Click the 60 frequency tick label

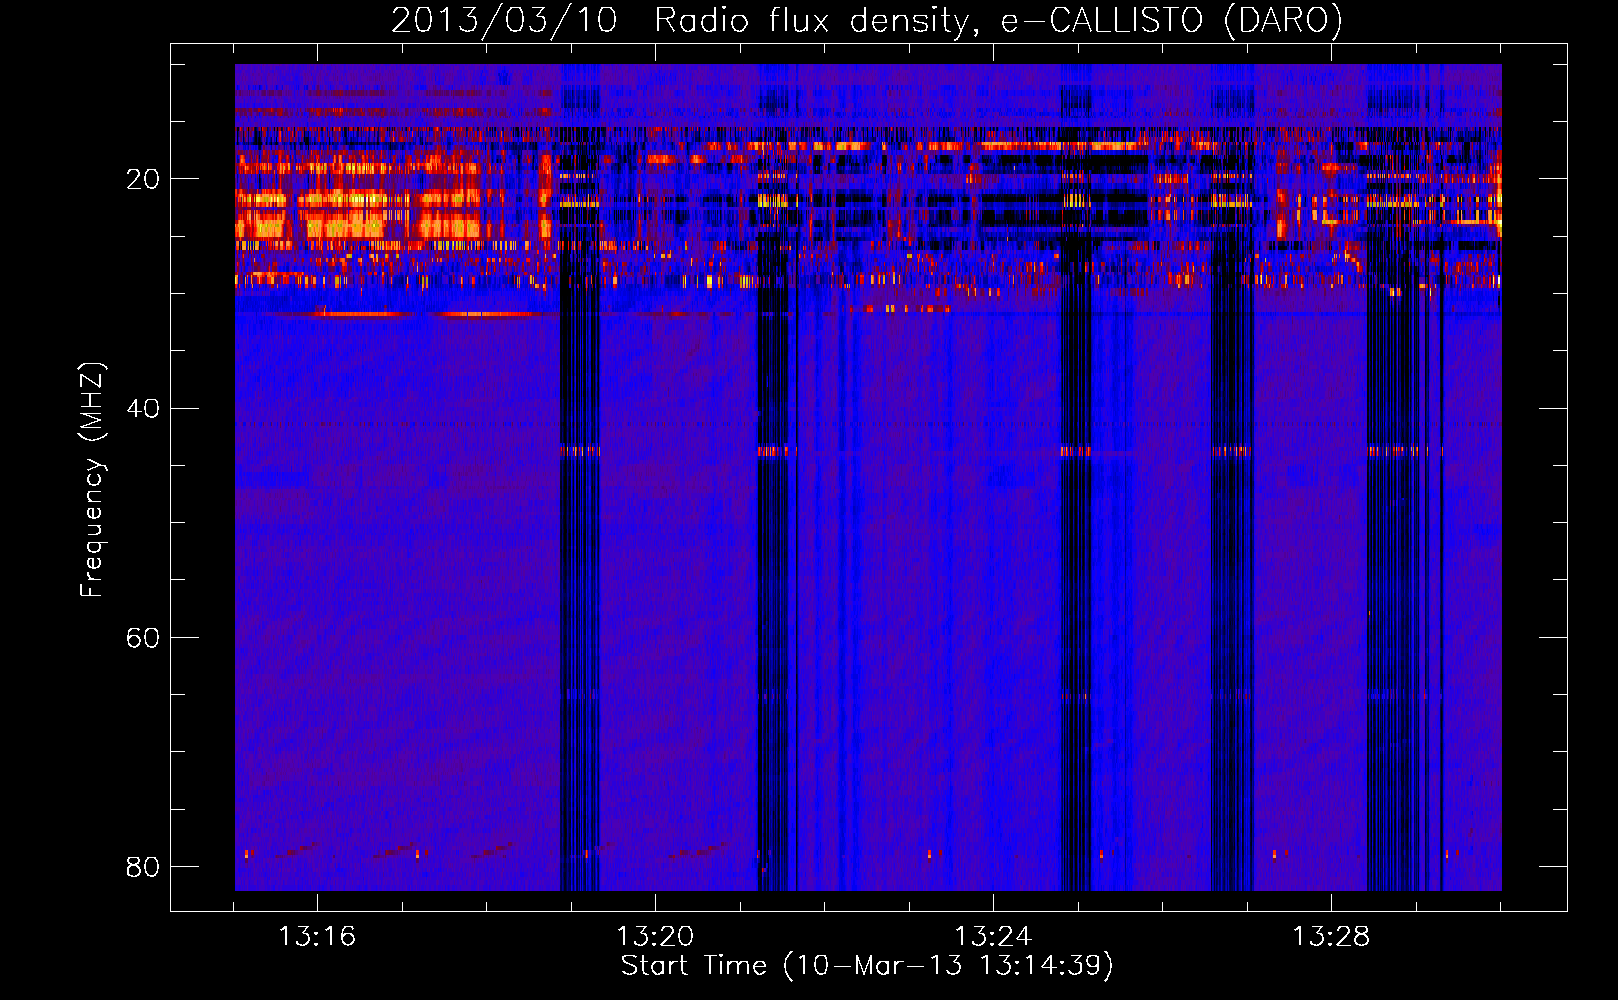[x=143, y=637]
